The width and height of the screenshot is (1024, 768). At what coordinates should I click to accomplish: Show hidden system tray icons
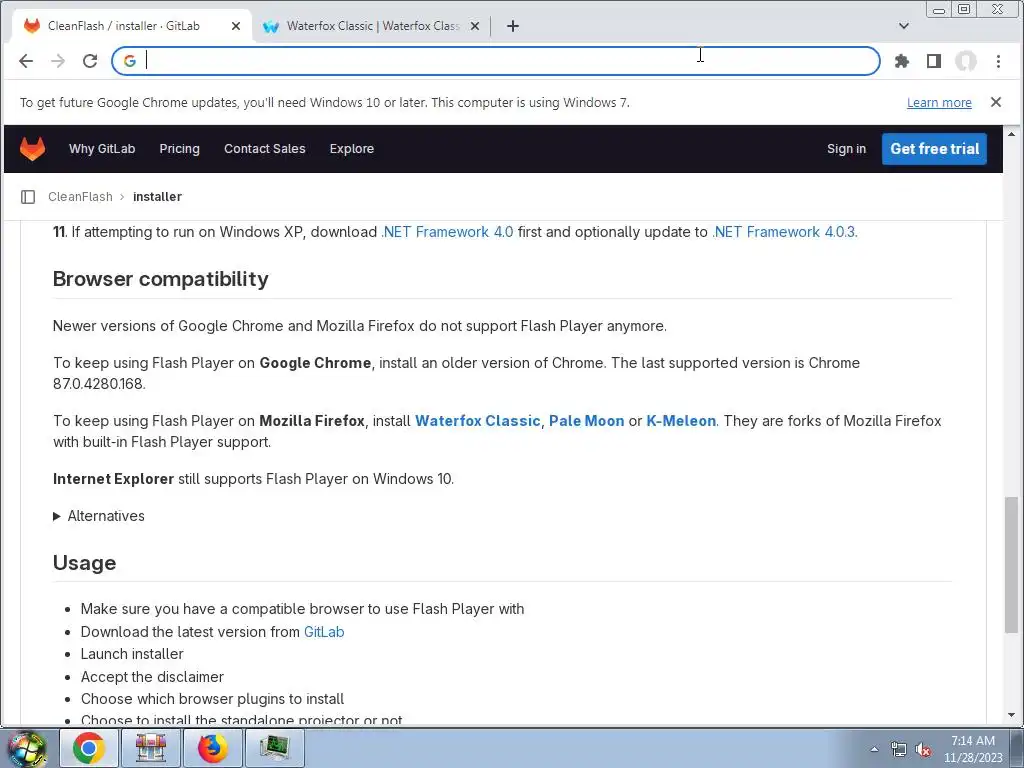pos(874,749)
